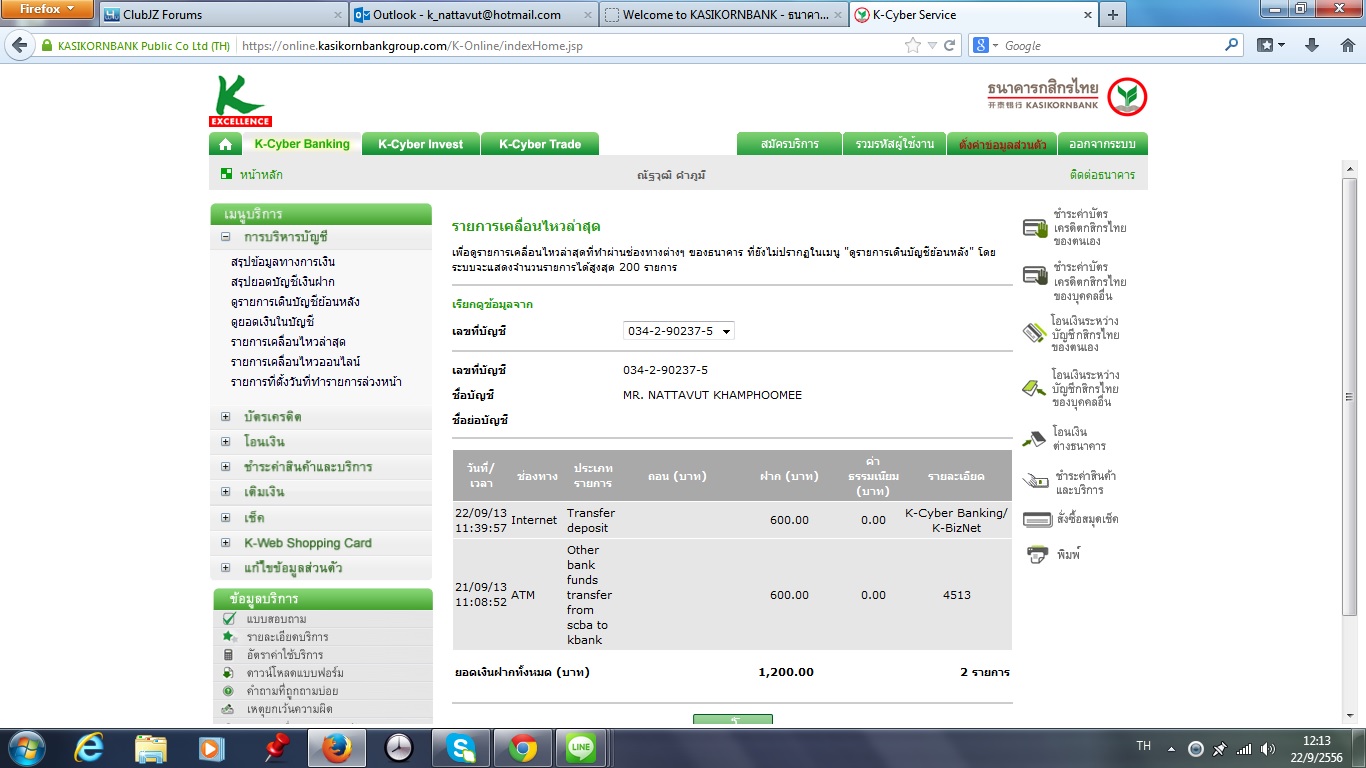Switch to the ClubJZ Forums browser tab

[x=222, y=15]
